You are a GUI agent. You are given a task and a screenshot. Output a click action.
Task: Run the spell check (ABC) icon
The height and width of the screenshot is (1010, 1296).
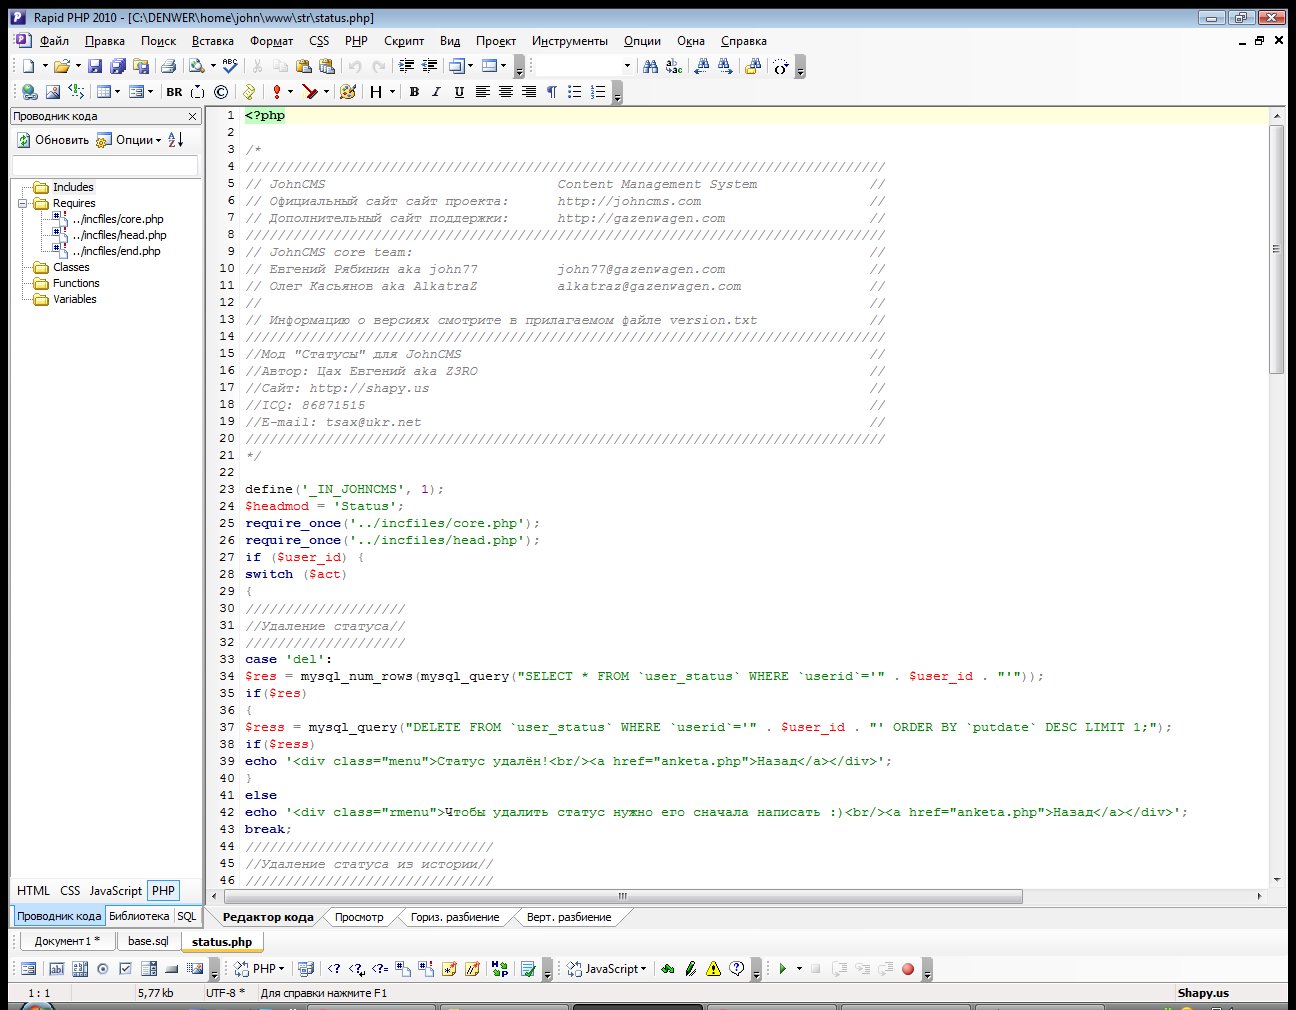pos(230,66)
